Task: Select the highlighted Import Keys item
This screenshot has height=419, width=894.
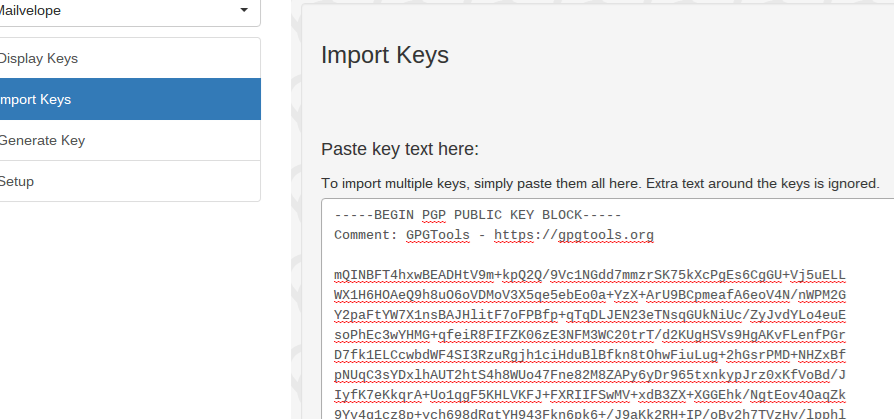Action: pos(130,99)
